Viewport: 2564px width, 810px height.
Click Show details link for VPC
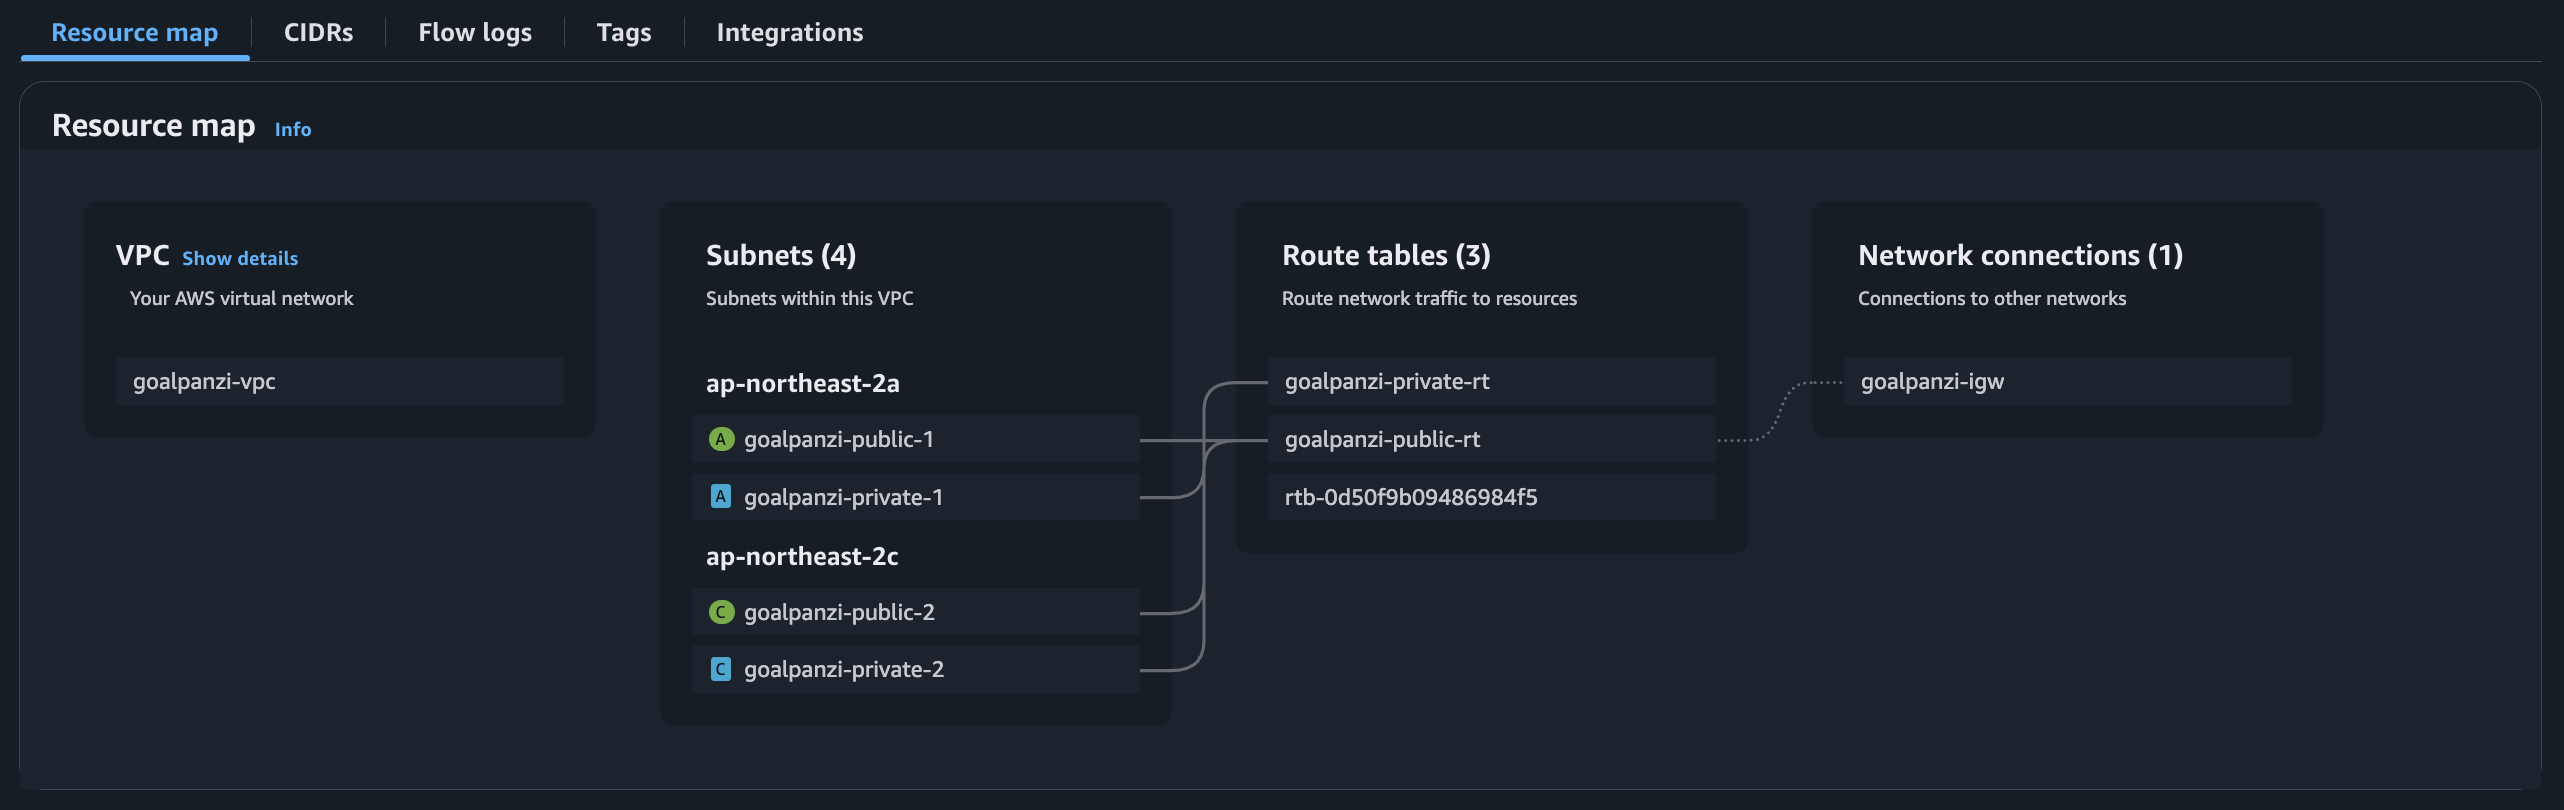tap(240, 258)
